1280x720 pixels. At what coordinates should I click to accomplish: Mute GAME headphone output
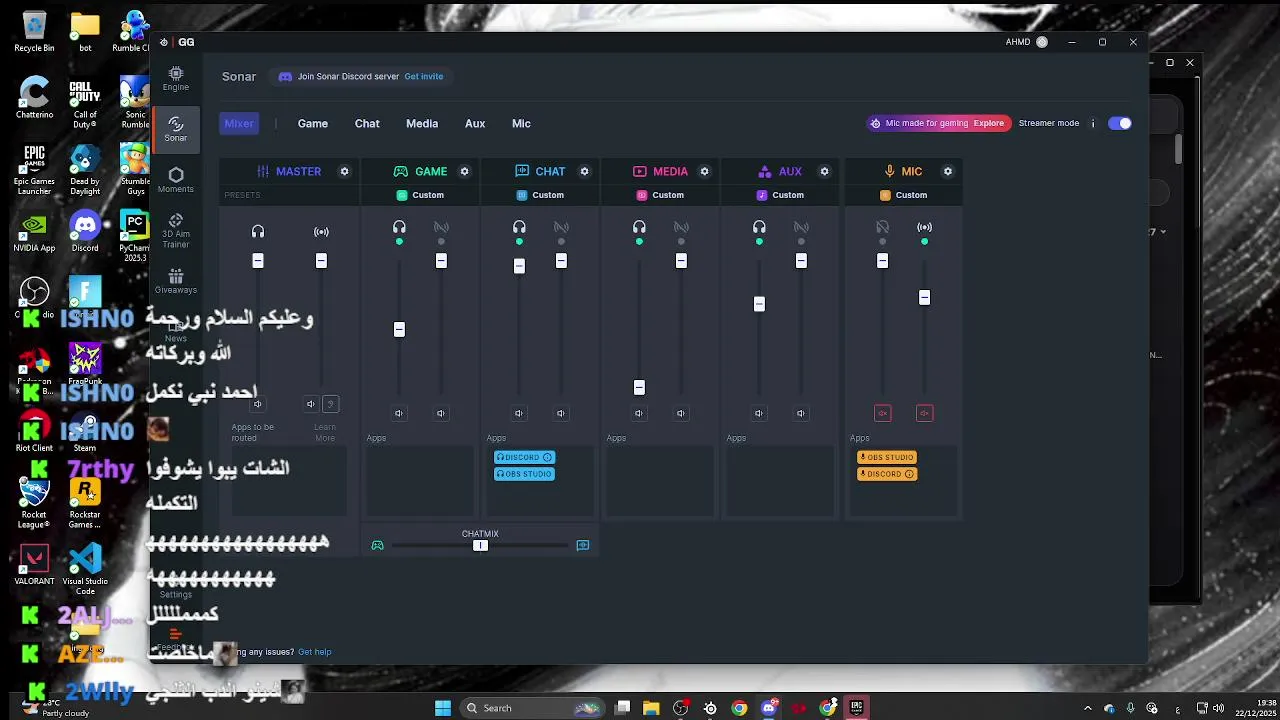coord(399,413)
